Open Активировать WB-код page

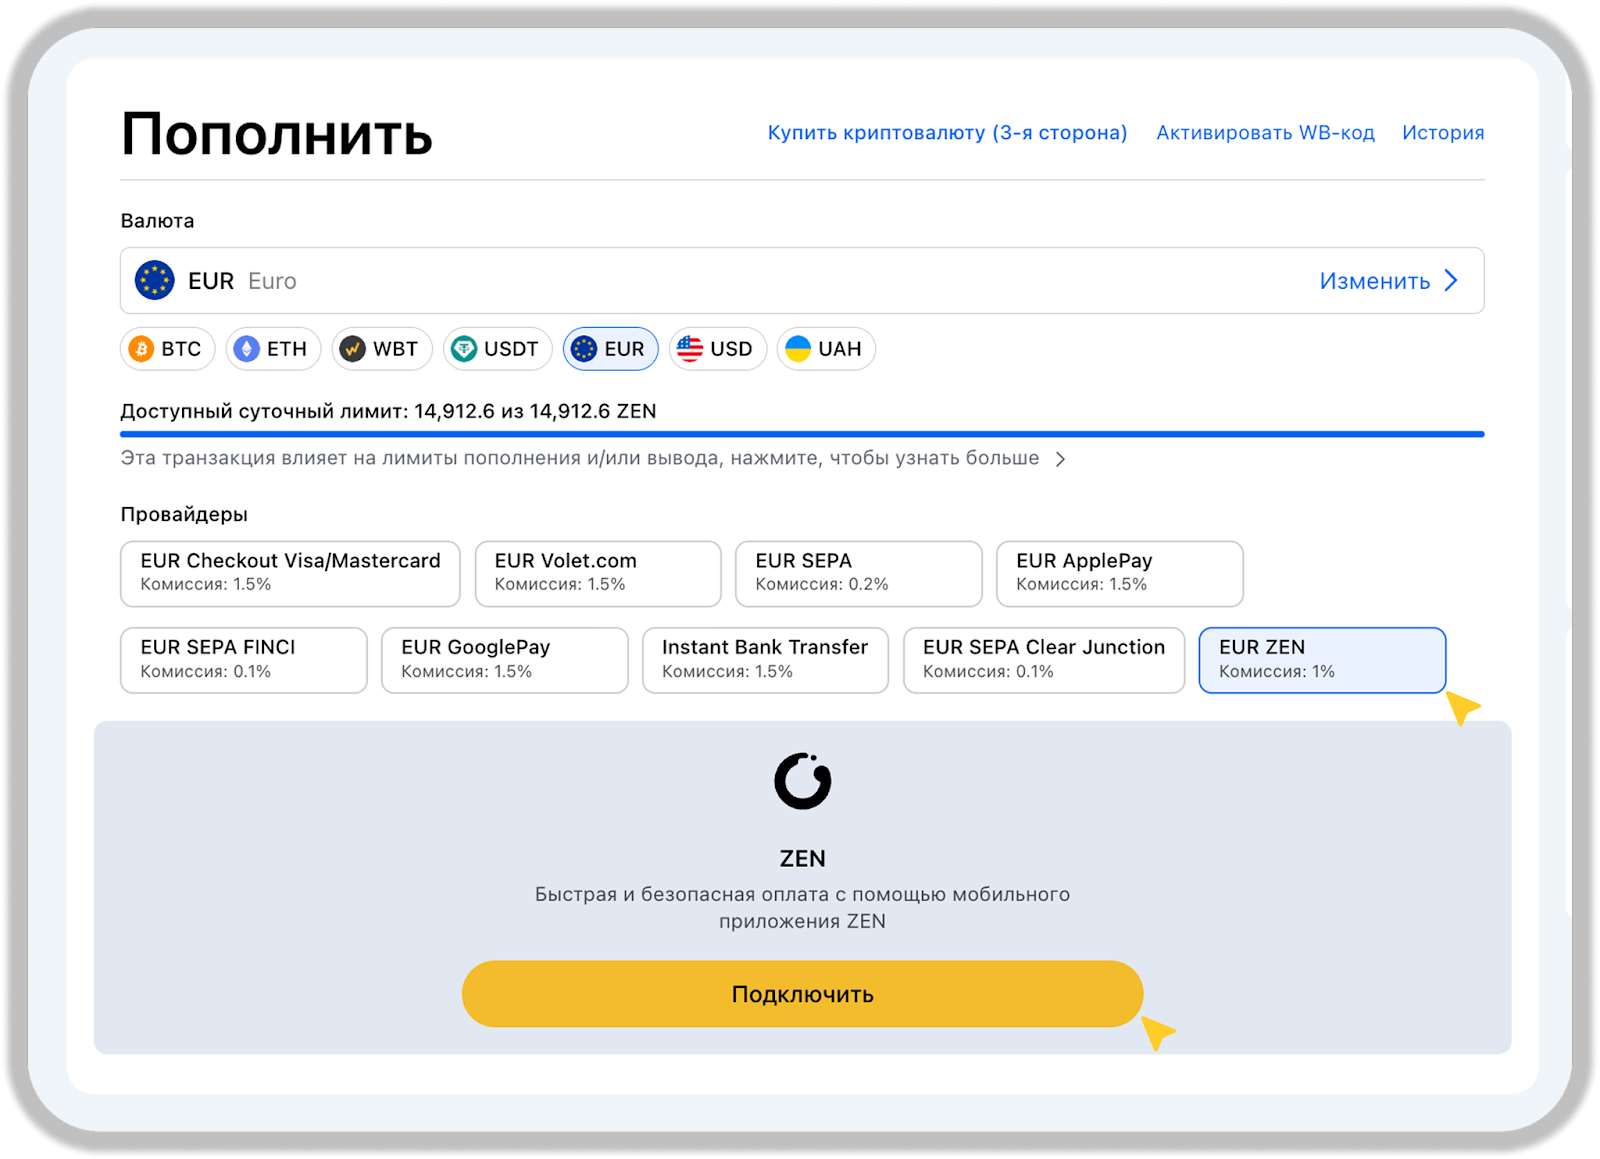tap(1265, 133)
